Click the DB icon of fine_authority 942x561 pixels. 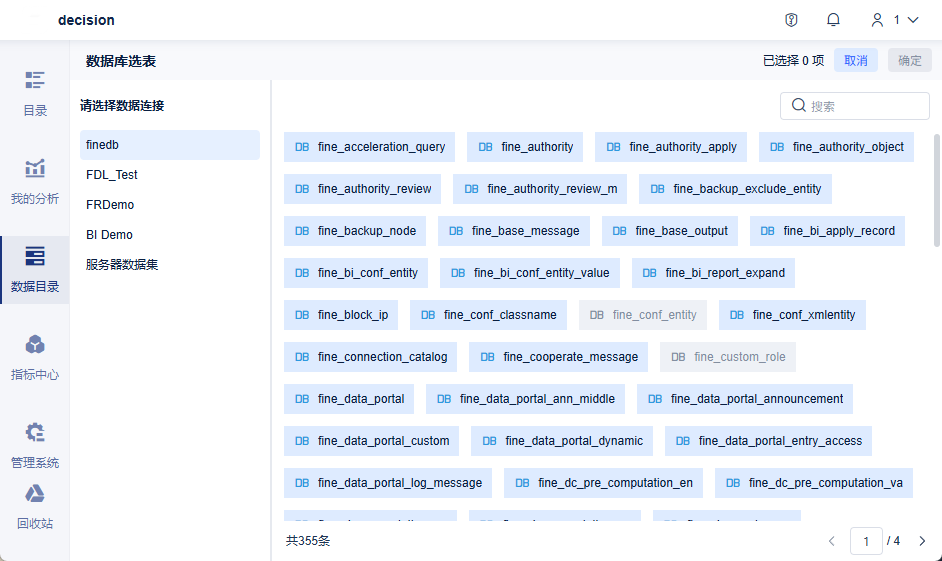click(x=485, y=147)
